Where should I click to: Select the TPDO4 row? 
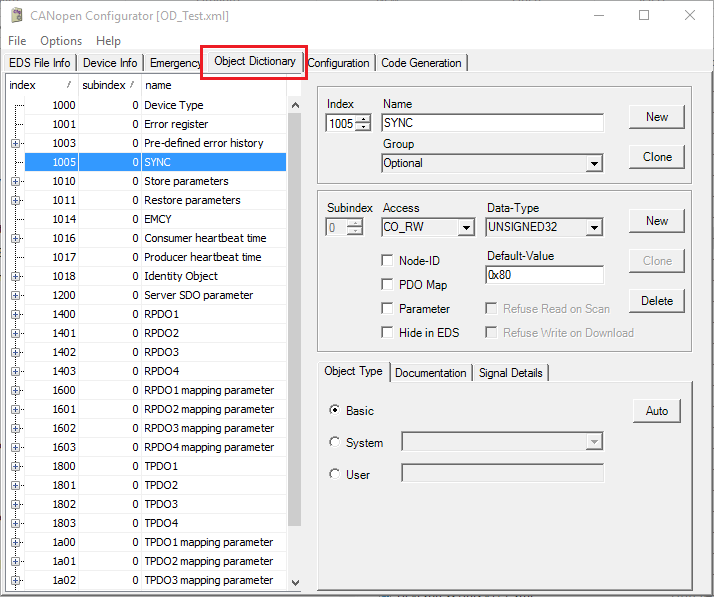click(x=155, y=523)
